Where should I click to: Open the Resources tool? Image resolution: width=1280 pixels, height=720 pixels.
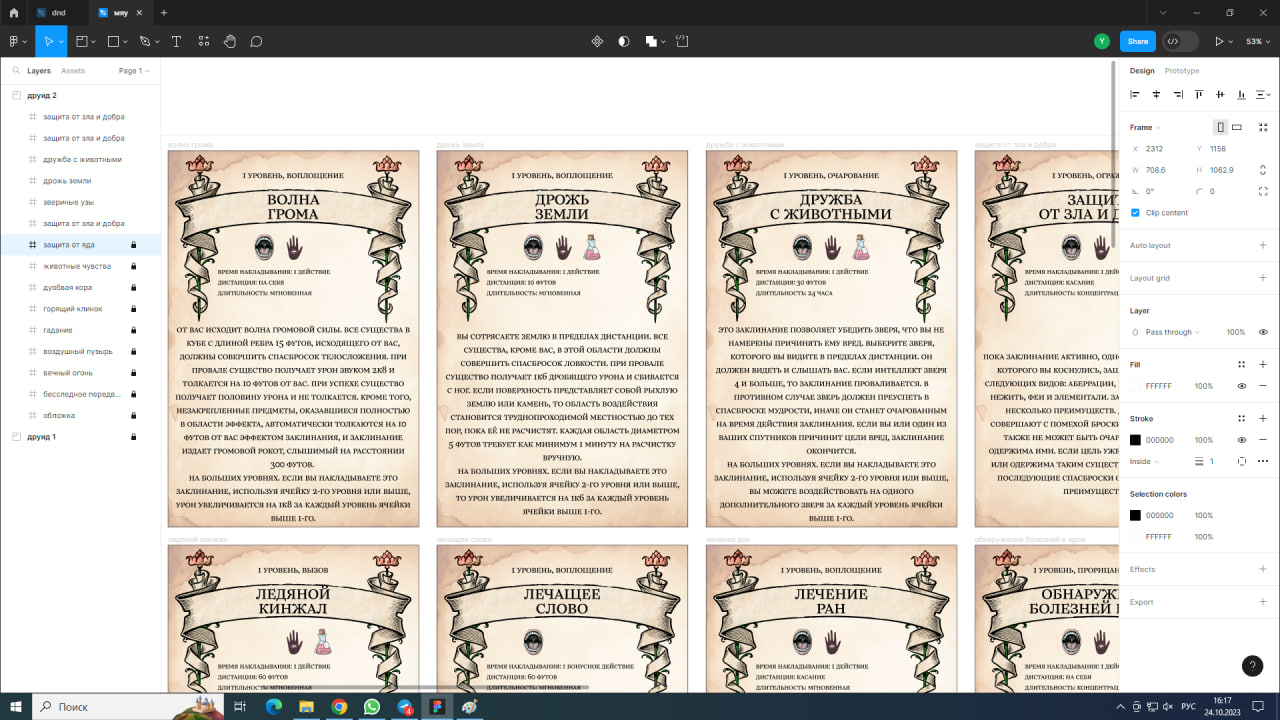(x=204, y=41)
